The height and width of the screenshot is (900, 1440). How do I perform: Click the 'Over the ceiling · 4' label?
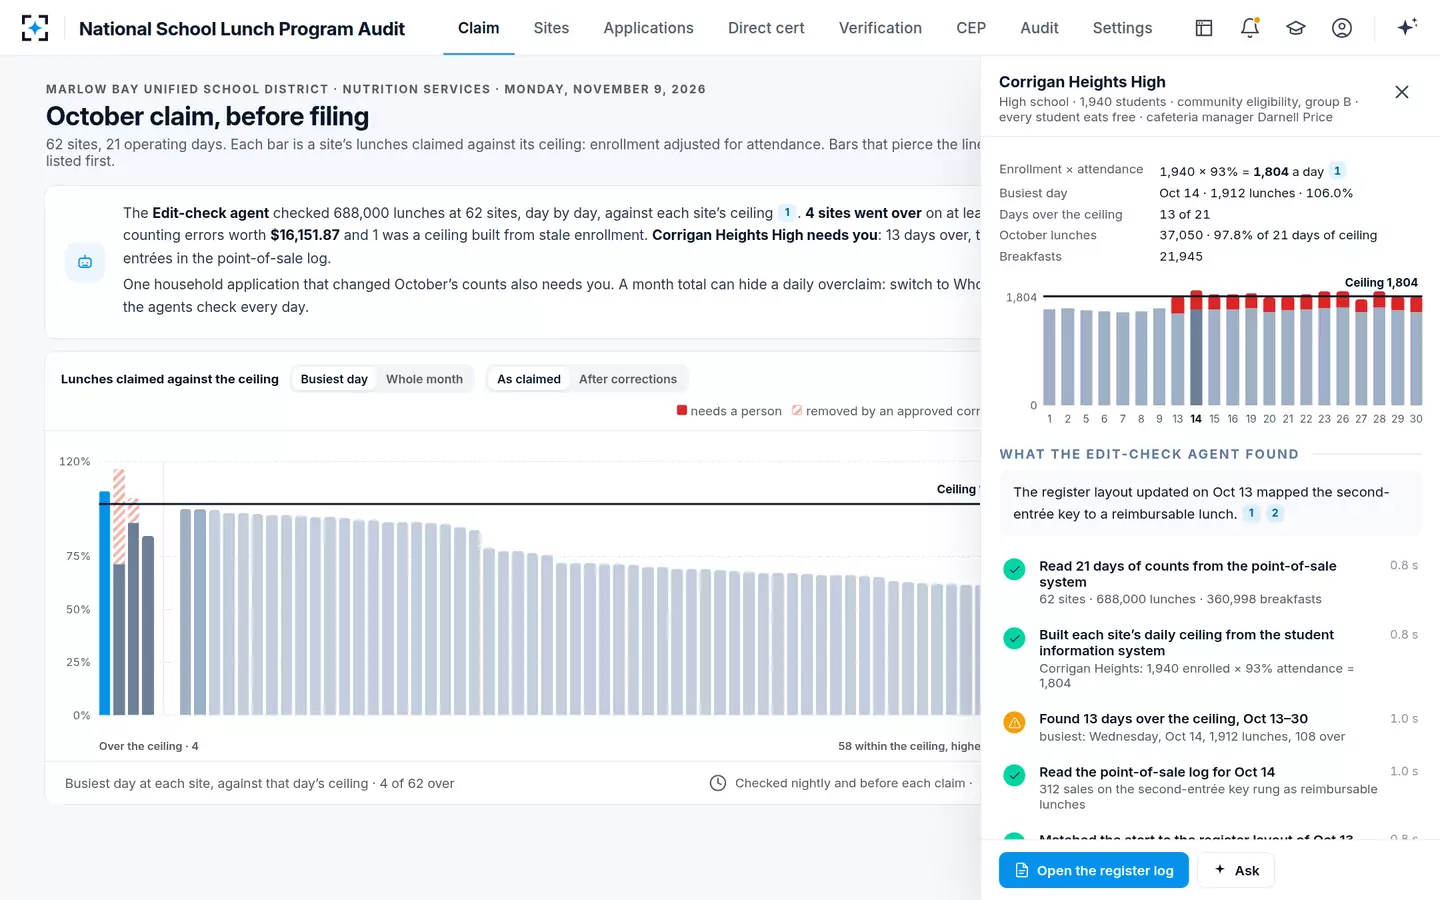(x=149, y=746)
